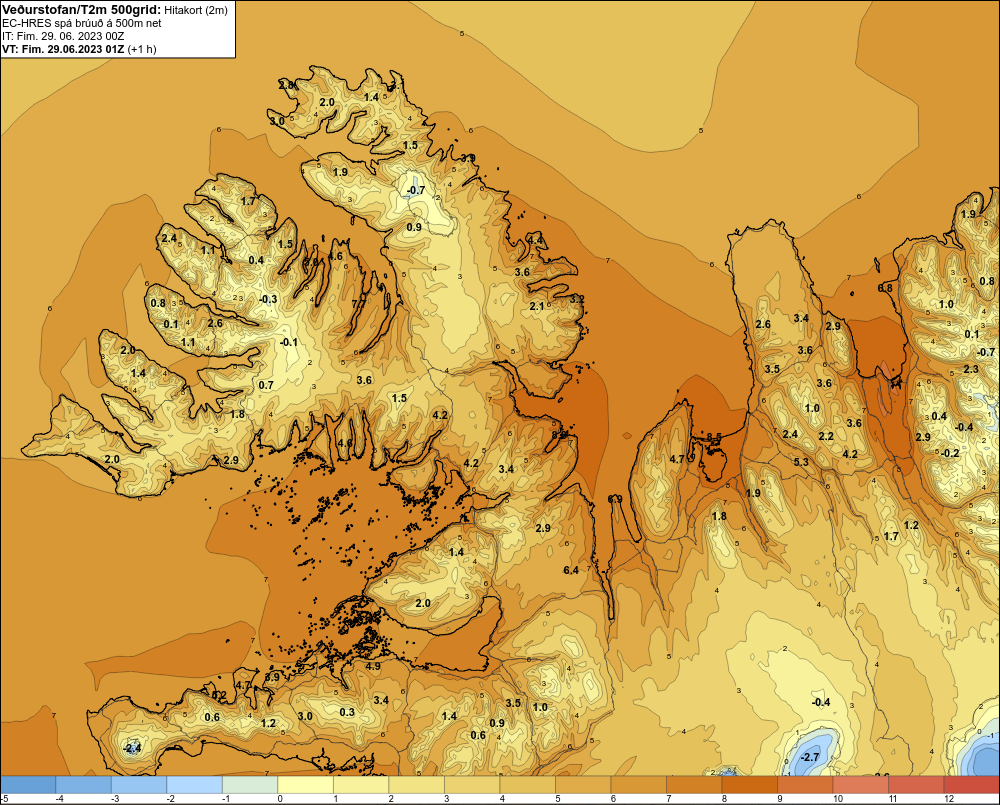Screen dimensions: 1000x805
Task: Select legend swatch between 4 and 5
Action: pos(527,785)
